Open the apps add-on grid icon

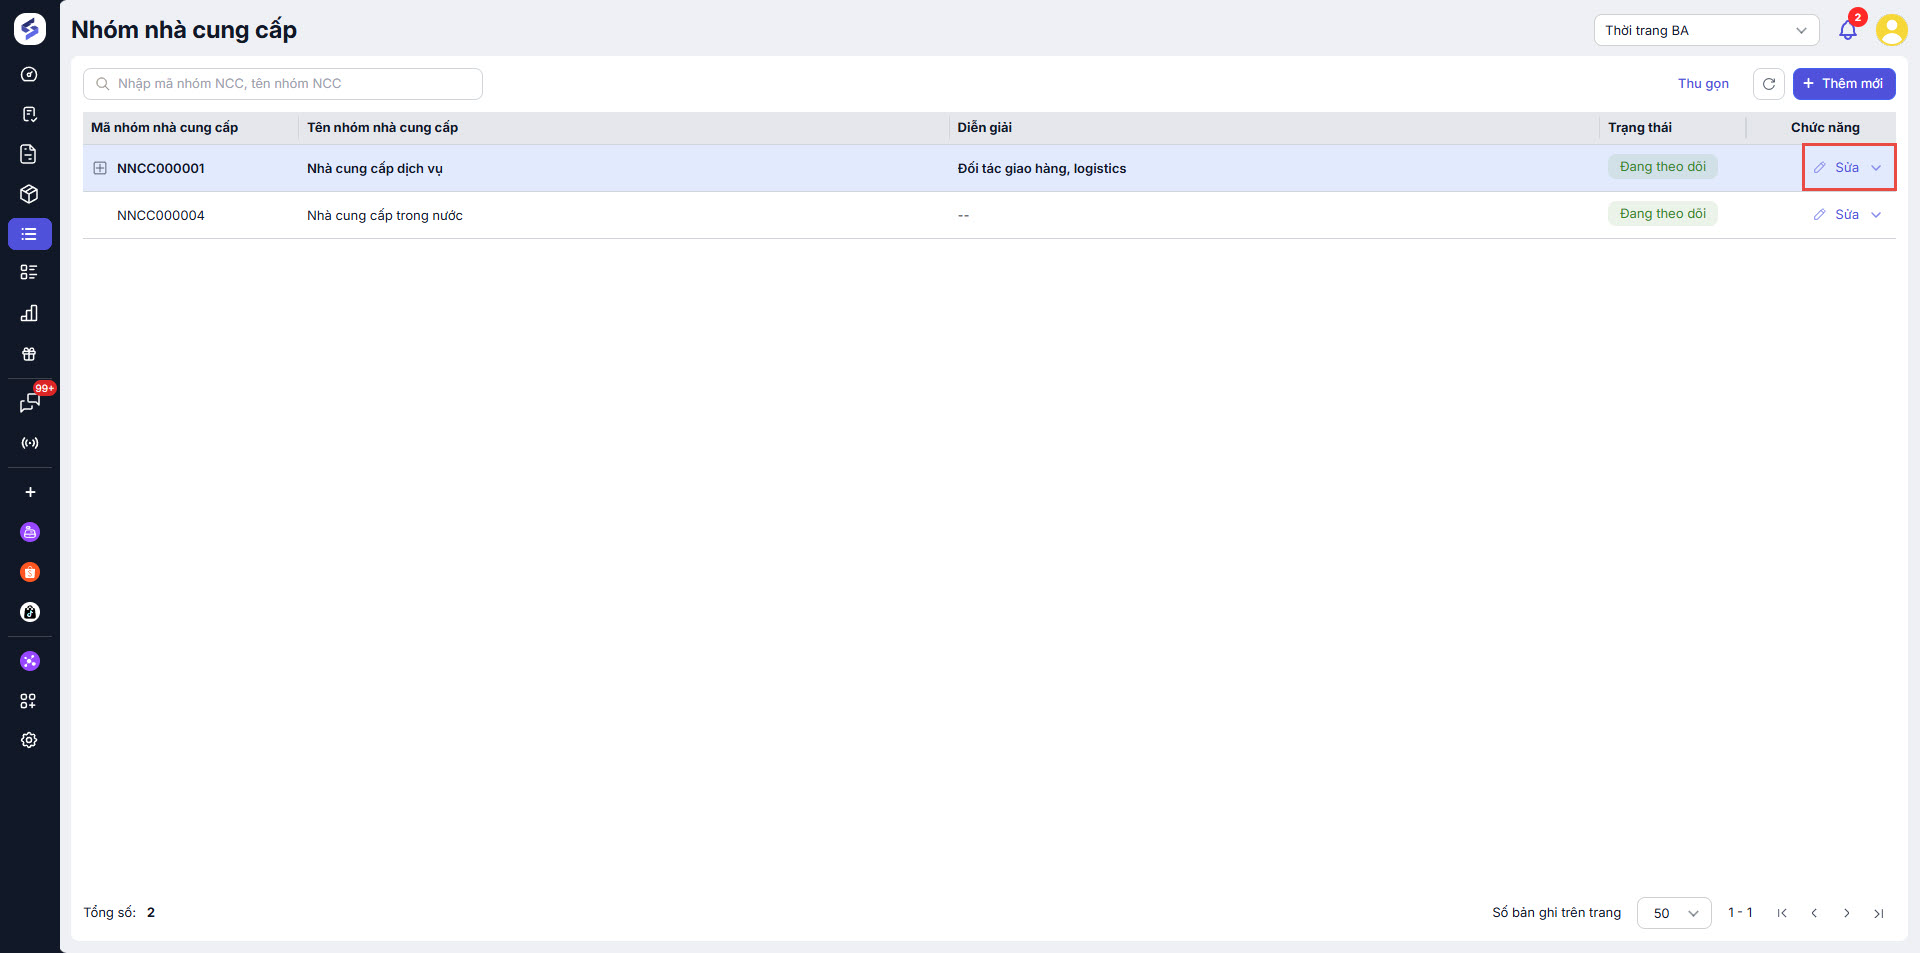coord(29,701)
